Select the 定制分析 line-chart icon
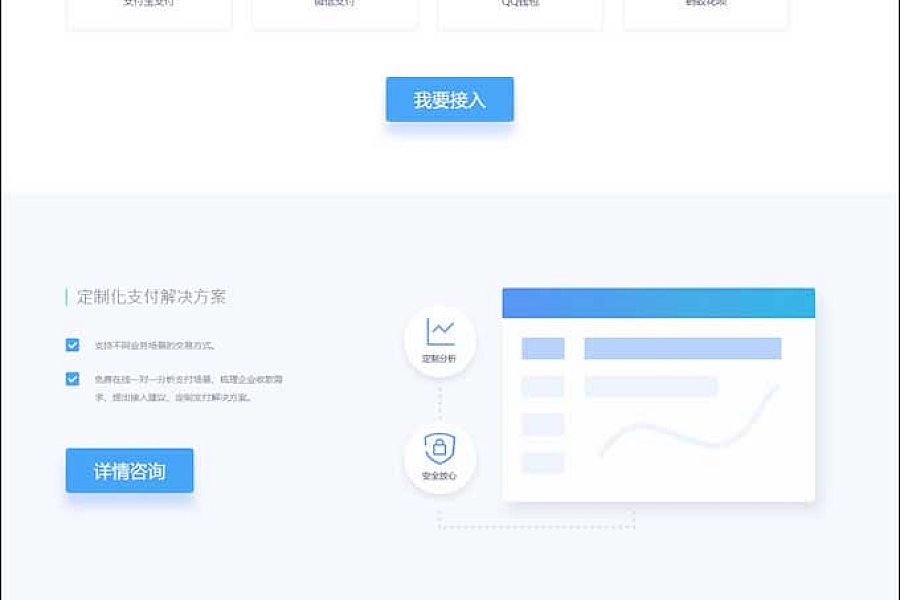The height and width of the screenshot is (600, 900). 440,332
